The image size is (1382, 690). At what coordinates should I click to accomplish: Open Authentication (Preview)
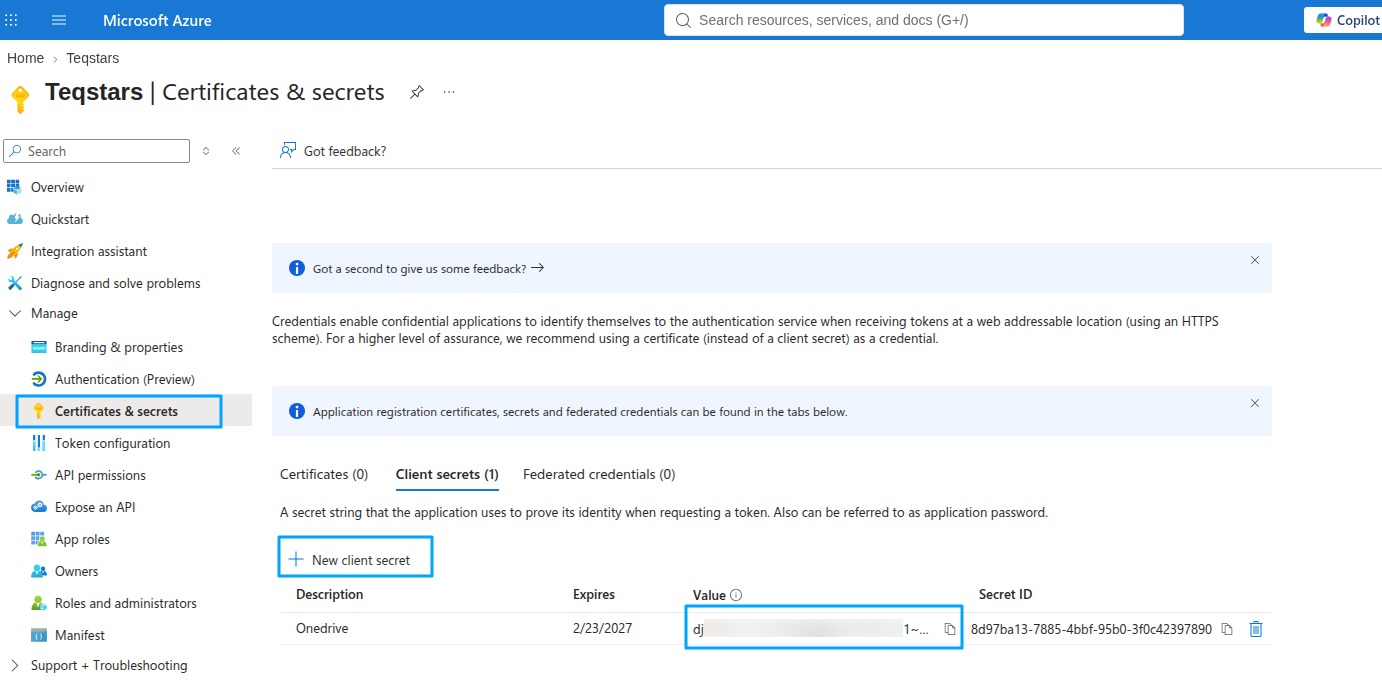click(x=125, y=379)
